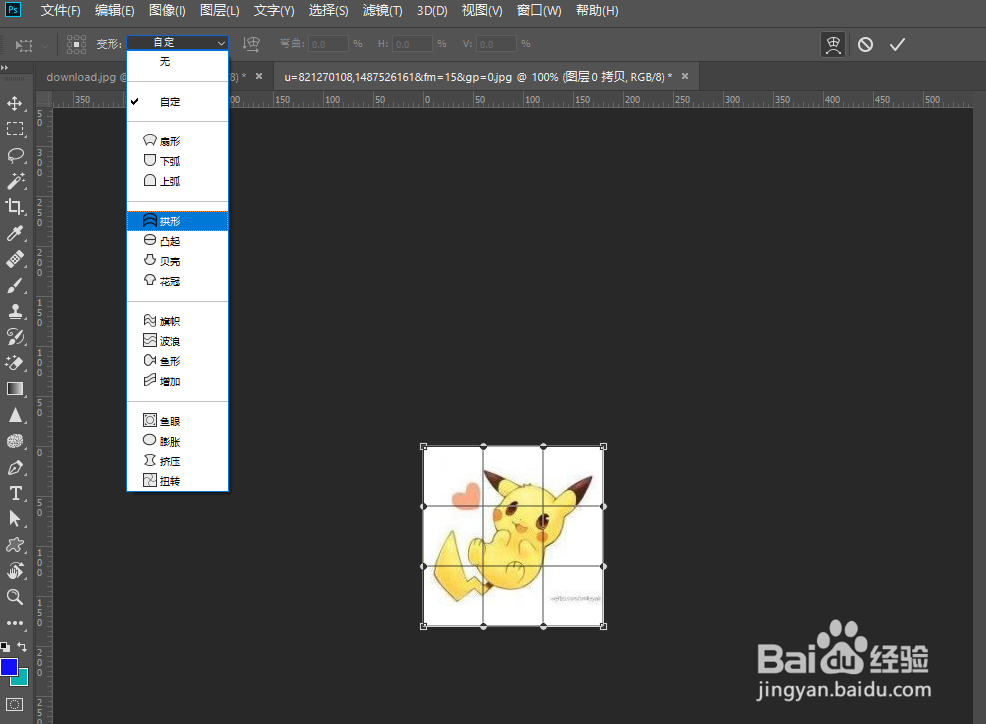Swap foreground and background colors
This screenshot has width=986, height=724.
[x=22, y=647]
